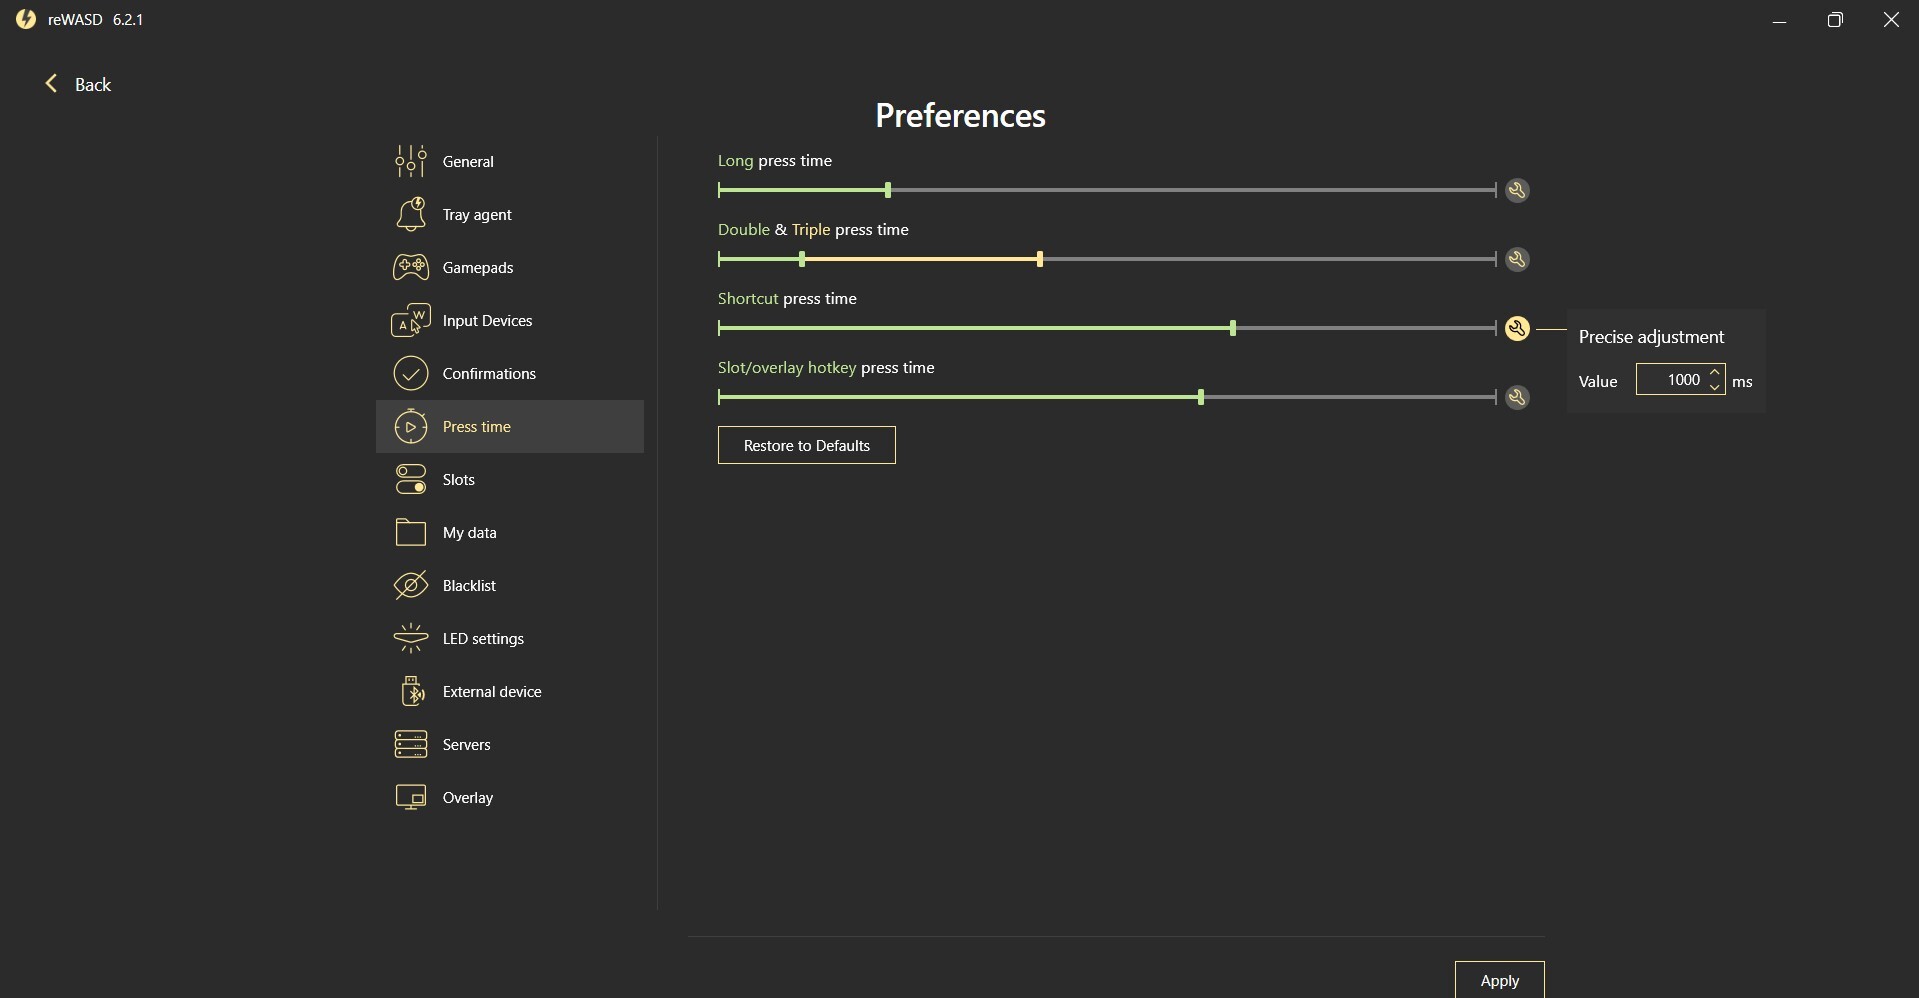Open precise adjustment for Double & Triple press
The width and height of the screenshot is (1919, 998).
tap(1517, 260)
